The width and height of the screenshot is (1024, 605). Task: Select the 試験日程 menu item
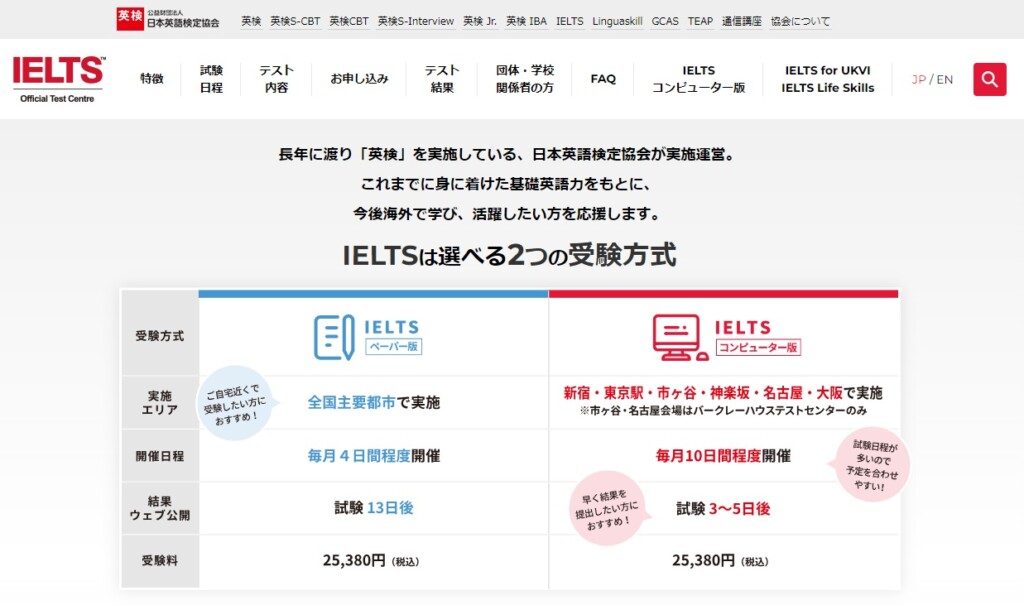coord(211,78)
